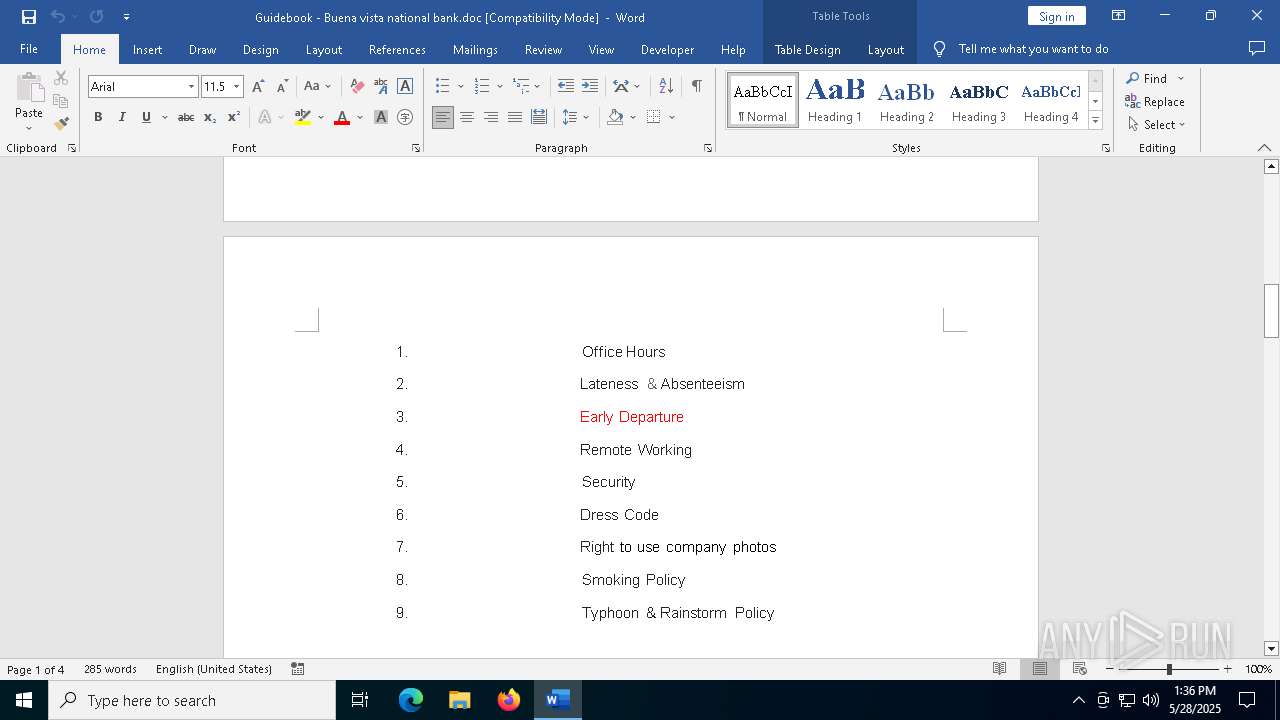Open the font size 11.5 dropdown
This screenshot has height=720, width=1280.
[x=236, y=87]
